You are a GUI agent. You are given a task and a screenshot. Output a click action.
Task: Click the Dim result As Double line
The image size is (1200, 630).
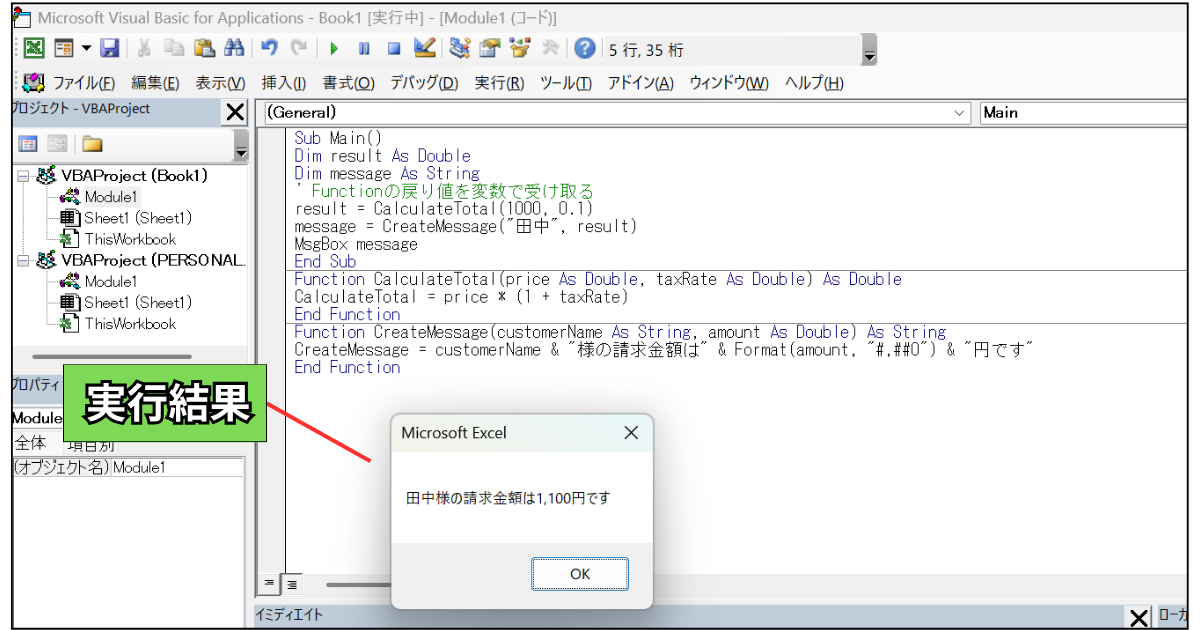pos(382,156)
